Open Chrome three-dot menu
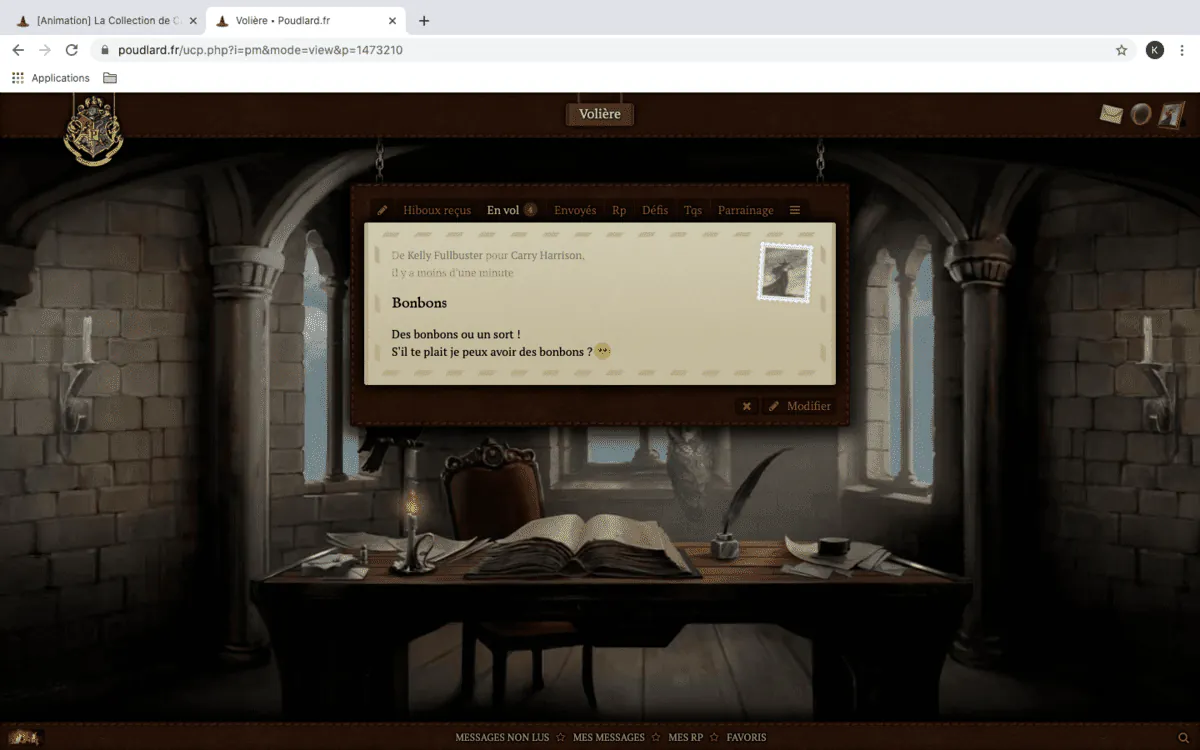The image size is (1200, 750). point(1184,50)
